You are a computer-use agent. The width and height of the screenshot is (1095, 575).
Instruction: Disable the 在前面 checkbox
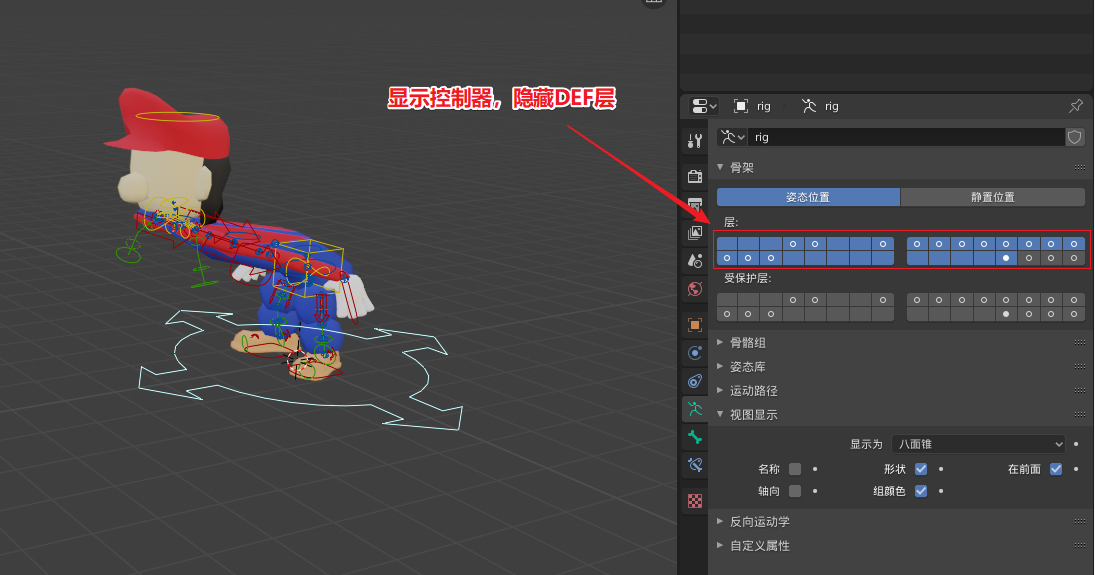[x=1056, y=469]
